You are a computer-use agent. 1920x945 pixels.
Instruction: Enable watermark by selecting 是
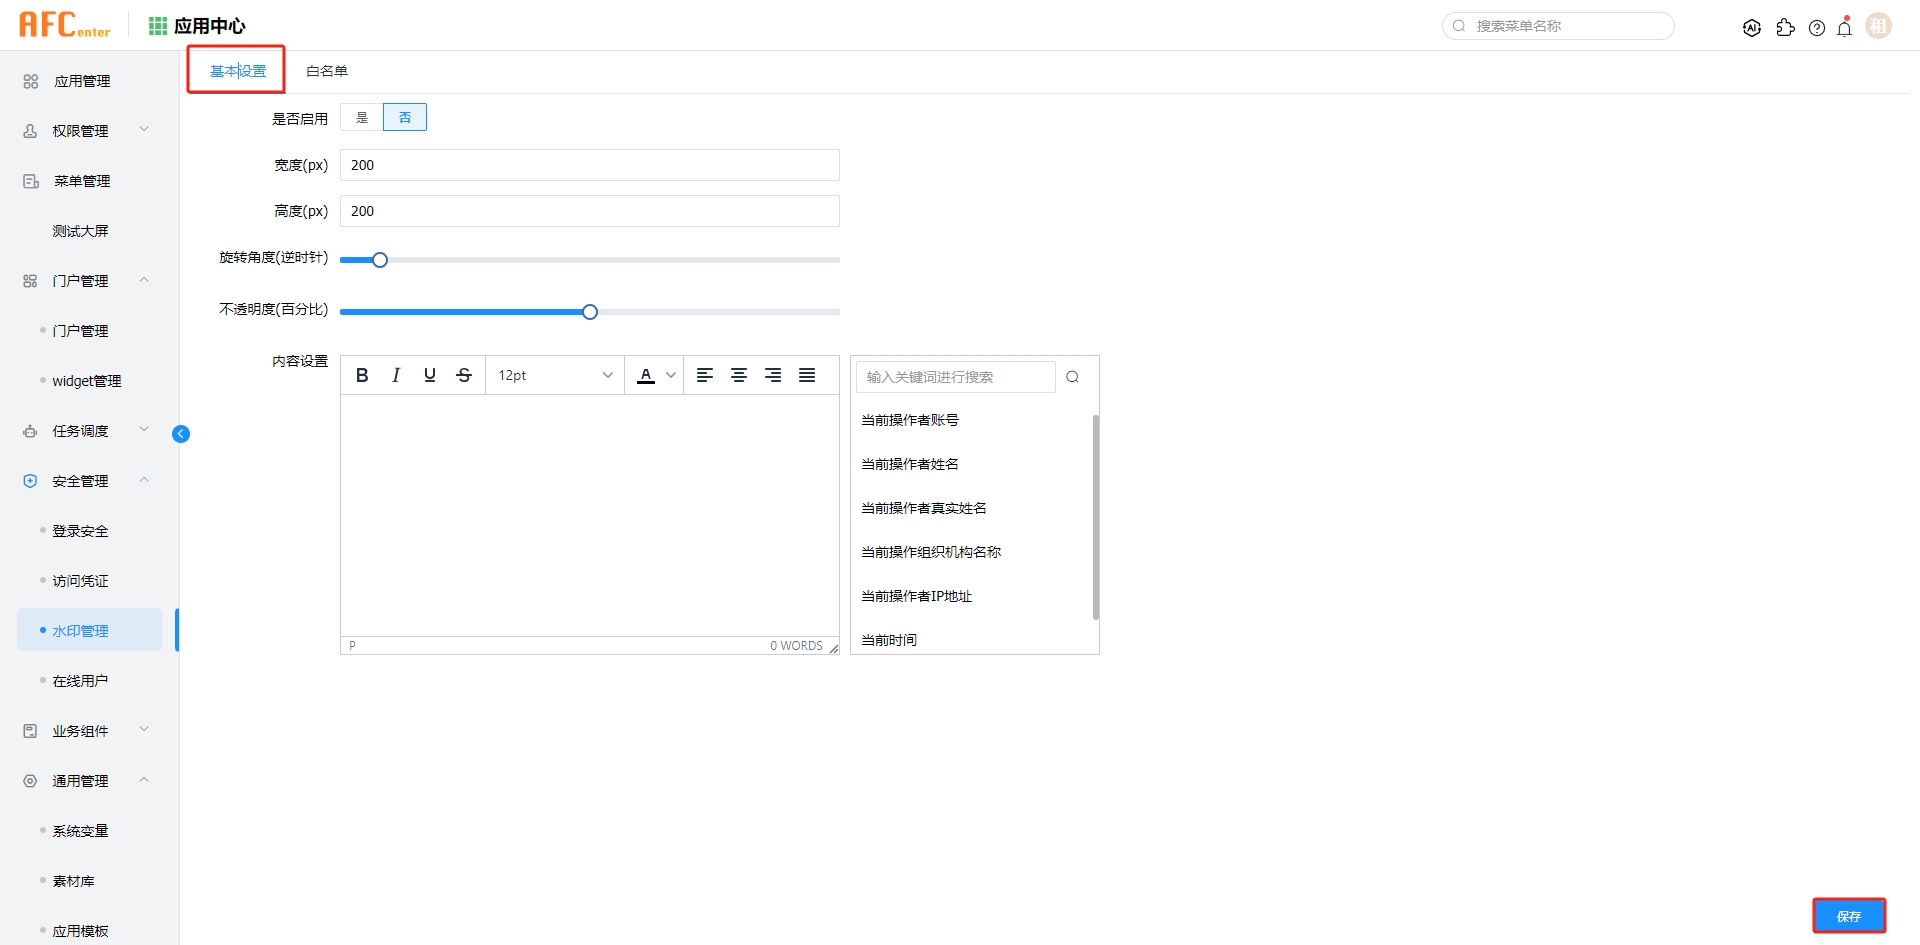(361, 117)
